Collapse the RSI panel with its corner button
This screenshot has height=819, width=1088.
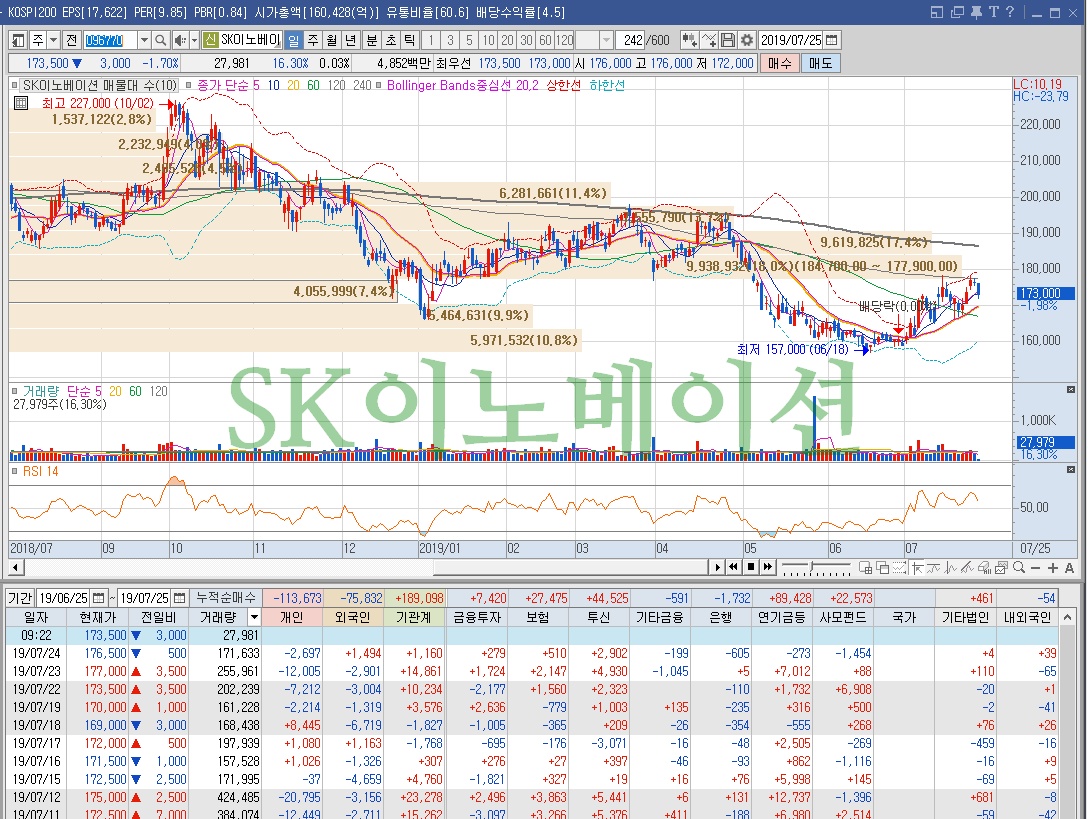(x=1071, y=470)
